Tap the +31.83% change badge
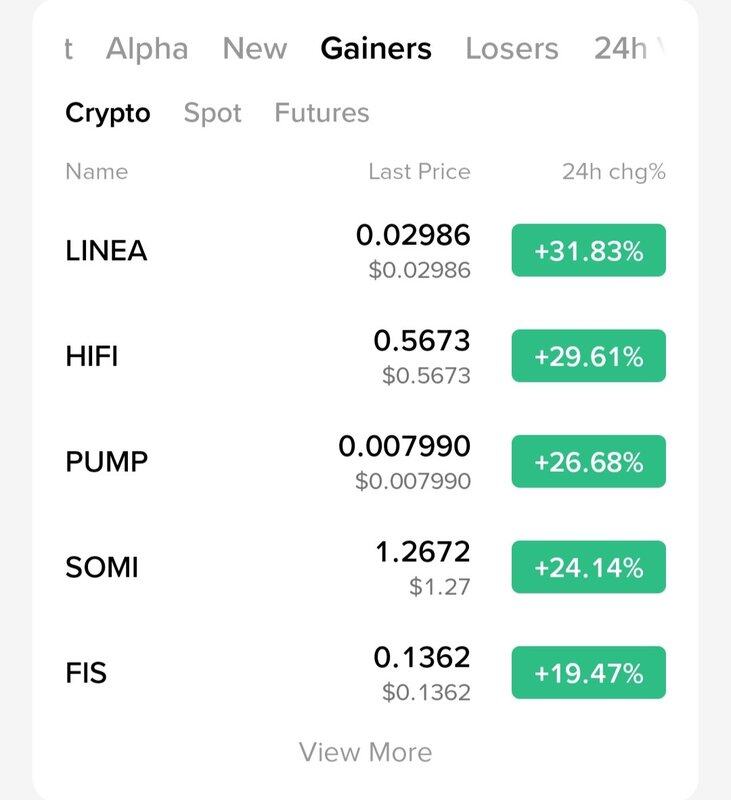The height and width of the screenshot is (800, 731). click(x=589, y=251)
